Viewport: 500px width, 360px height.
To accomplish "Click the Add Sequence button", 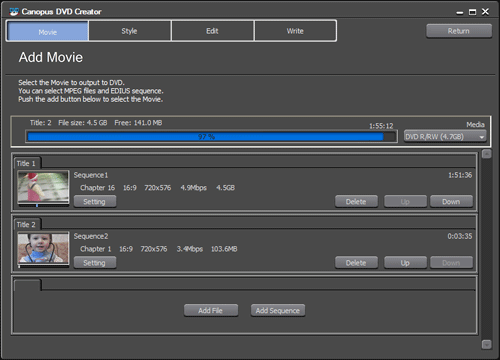I will click(278, 311).
